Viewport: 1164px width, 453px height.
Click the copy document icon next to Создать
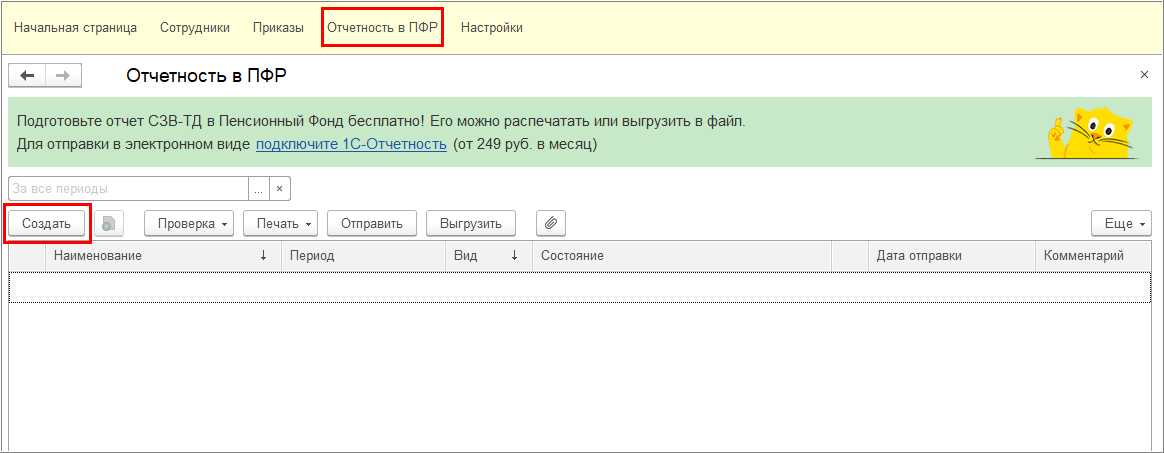[109, 223]
